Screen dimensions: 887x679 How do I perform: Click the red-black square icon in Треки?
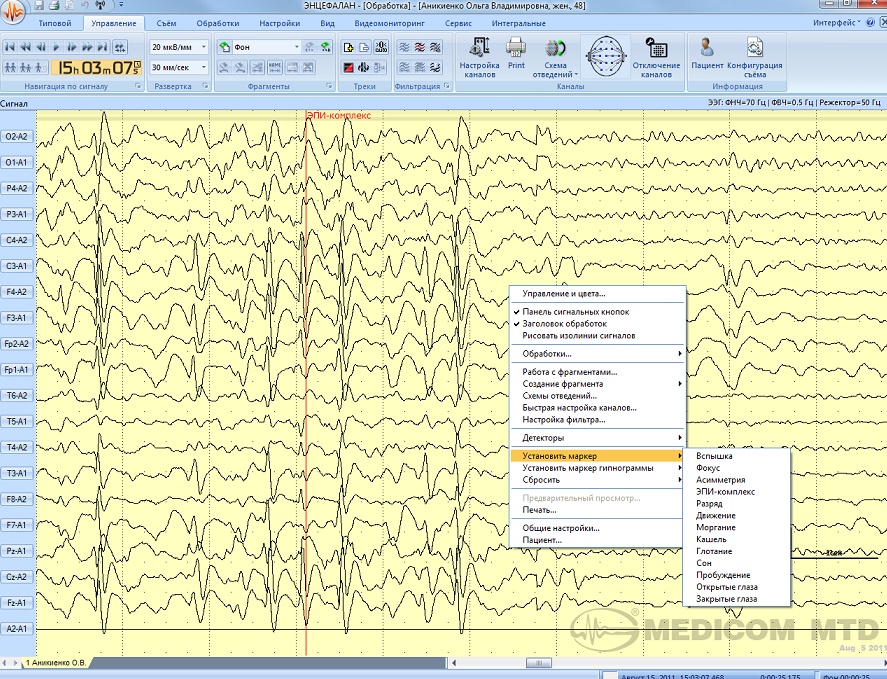pyautogui.click(x=348, y=68)
